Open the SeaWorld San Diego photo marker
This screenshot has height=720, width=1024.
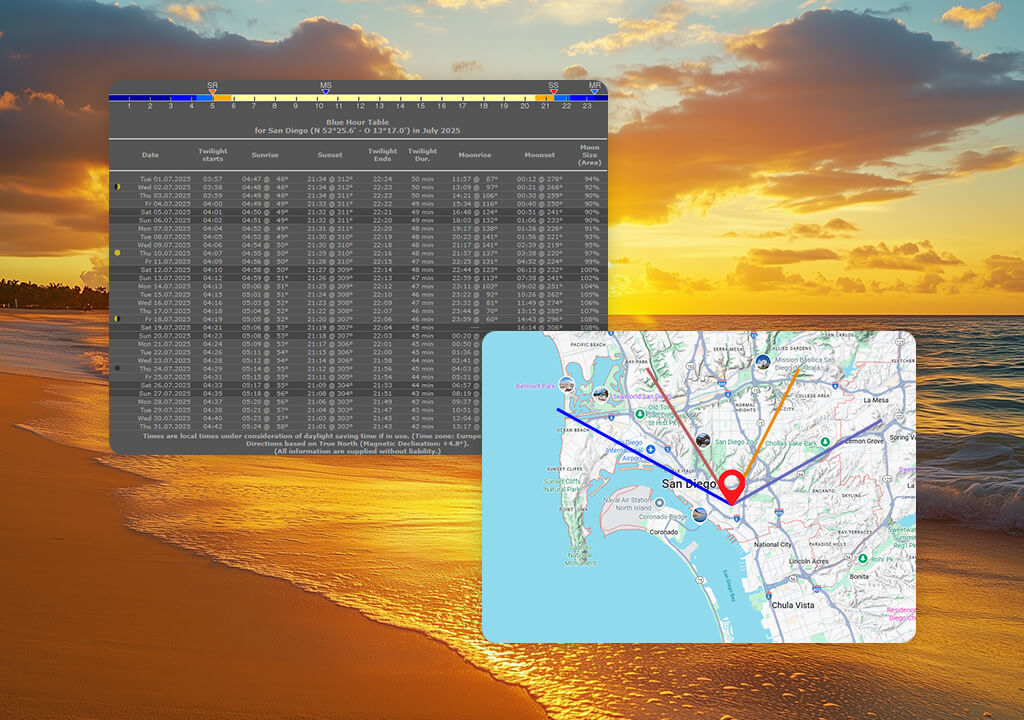pos(600,394)
